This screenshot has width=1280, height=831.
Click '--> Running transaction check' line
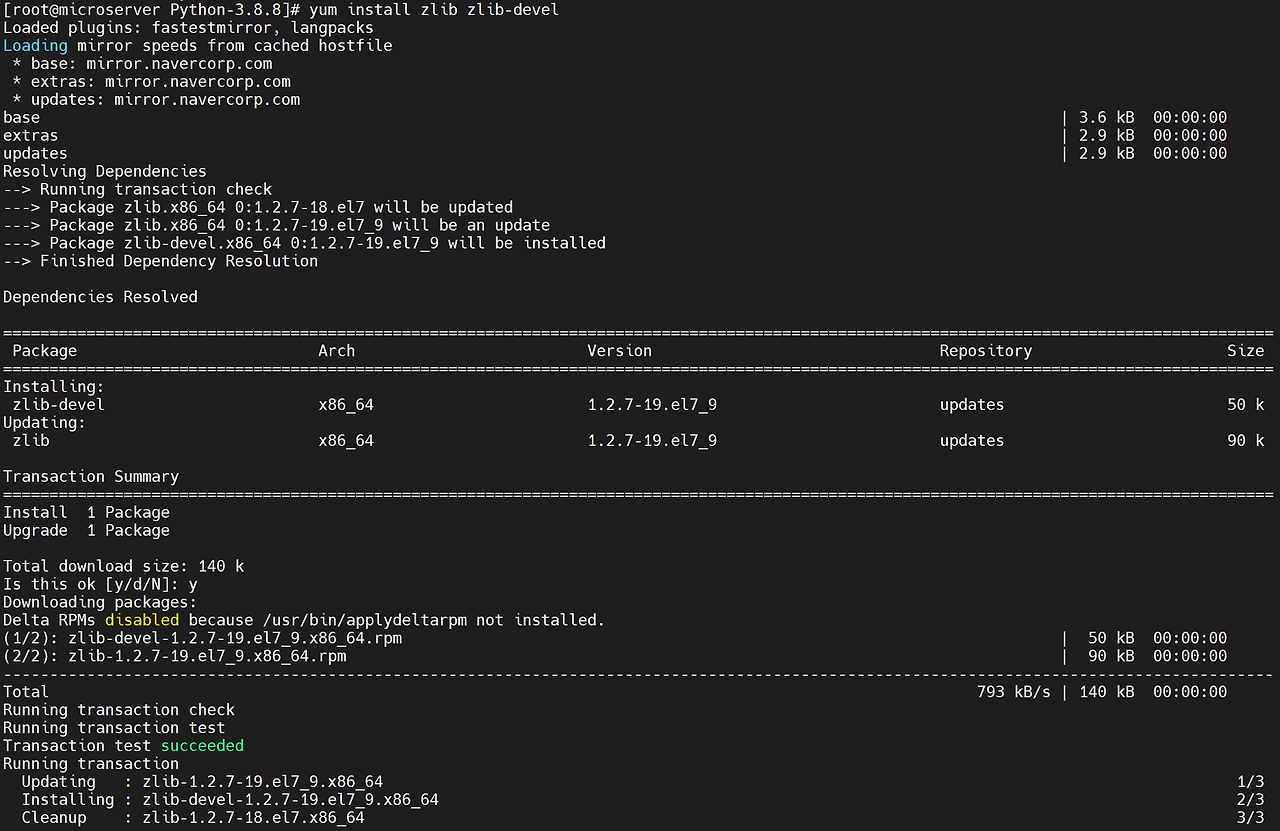point(137,190)
